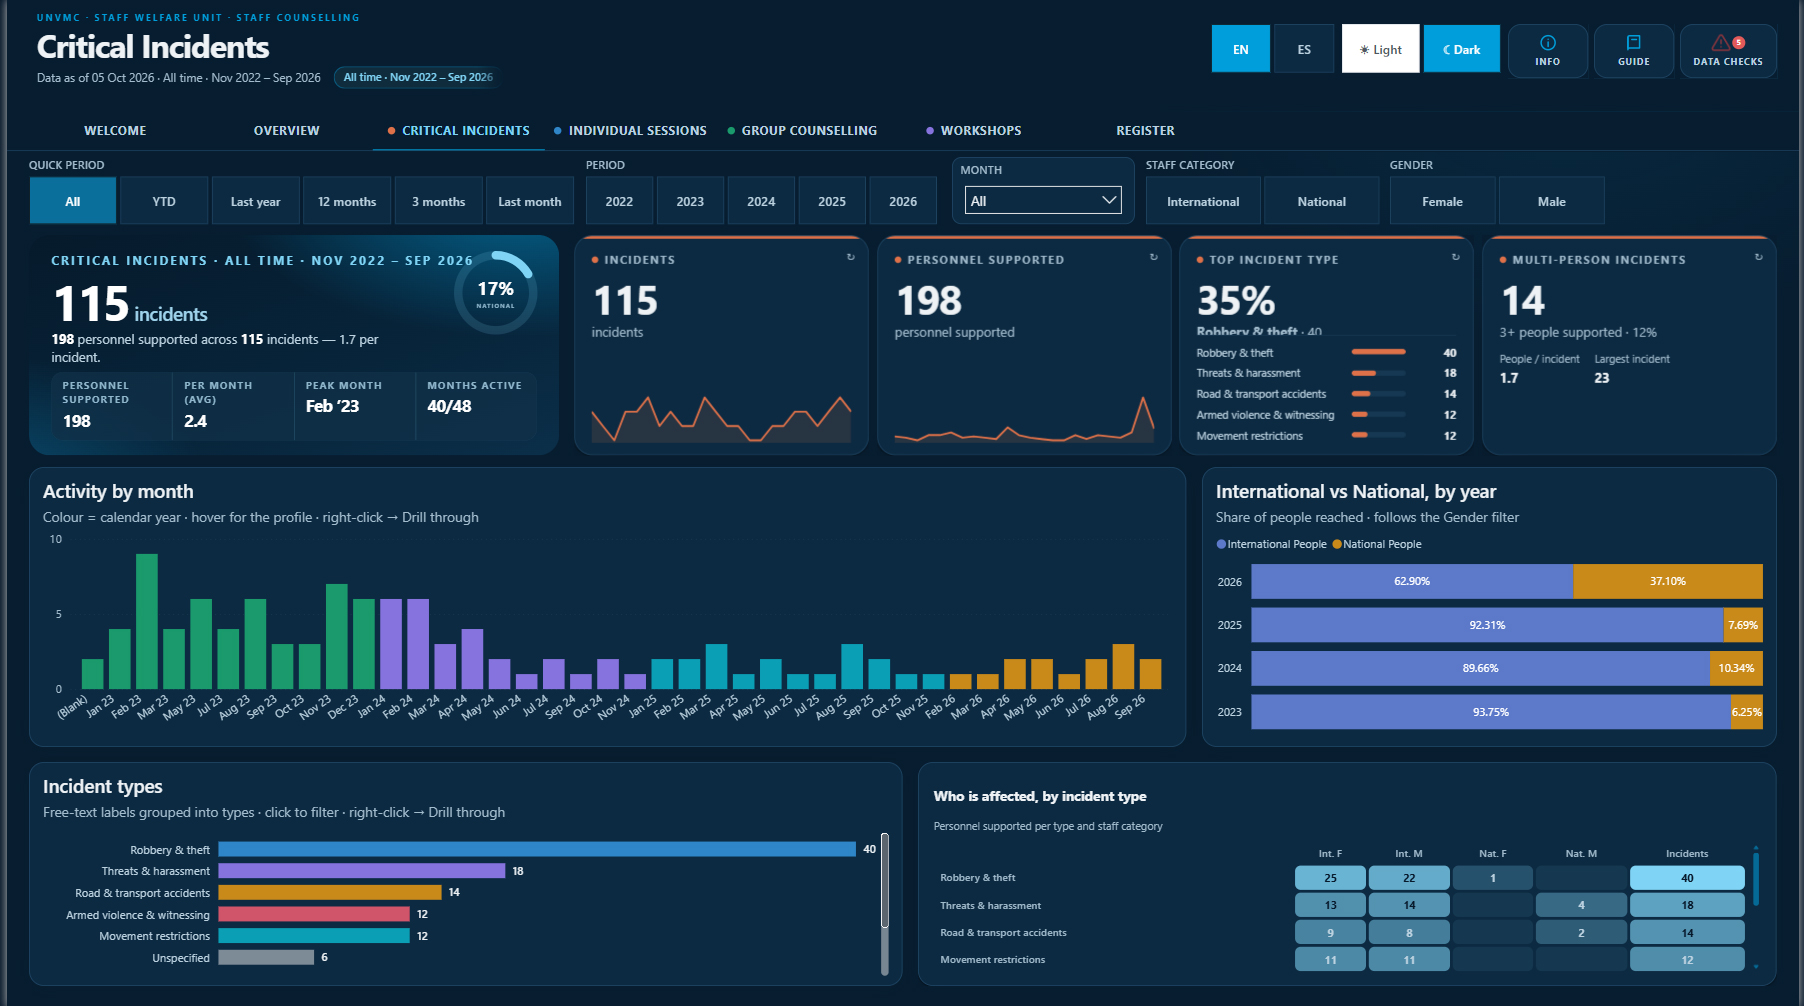The width and height of the screenshot is (1804, 1006).
Task: Switch language to ES
Action: (1304, 49)
